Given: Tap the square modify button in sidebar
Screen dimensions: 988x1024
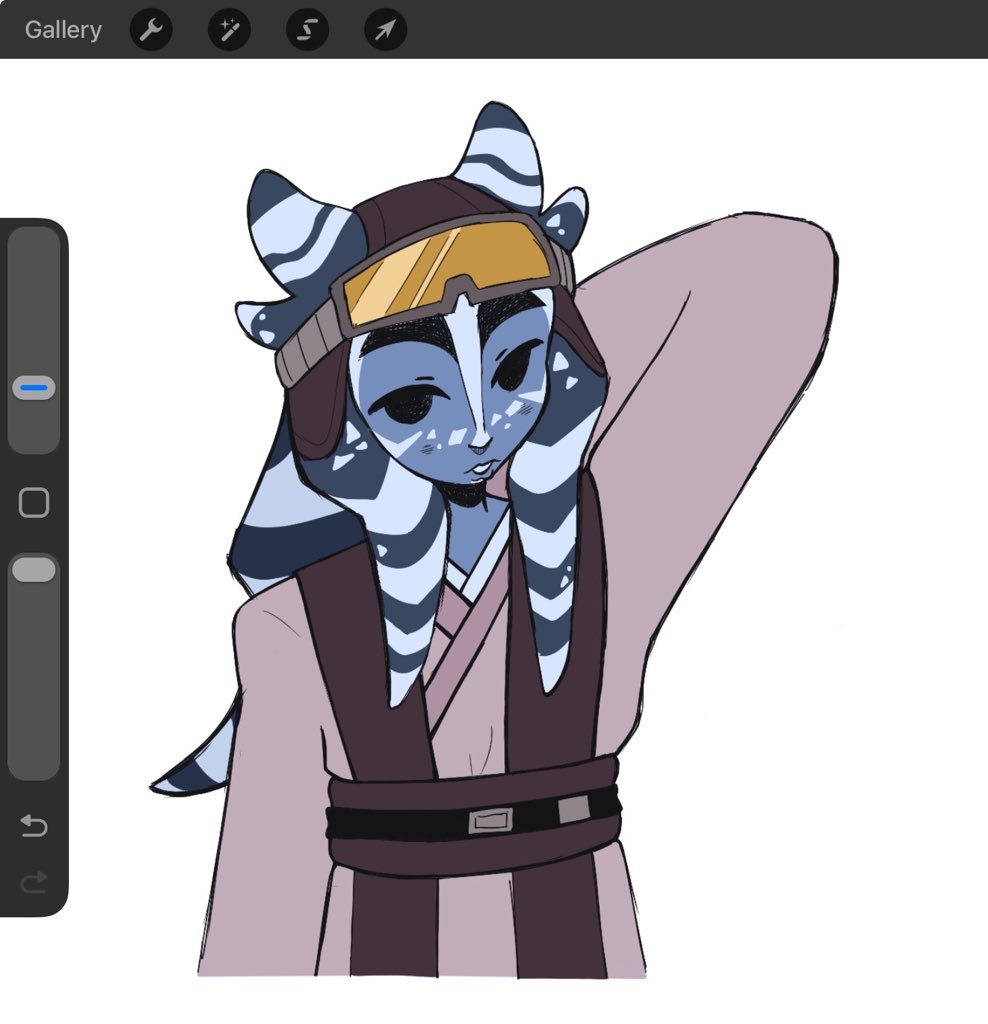Looking at the screenshot, I should pos(34,503).
